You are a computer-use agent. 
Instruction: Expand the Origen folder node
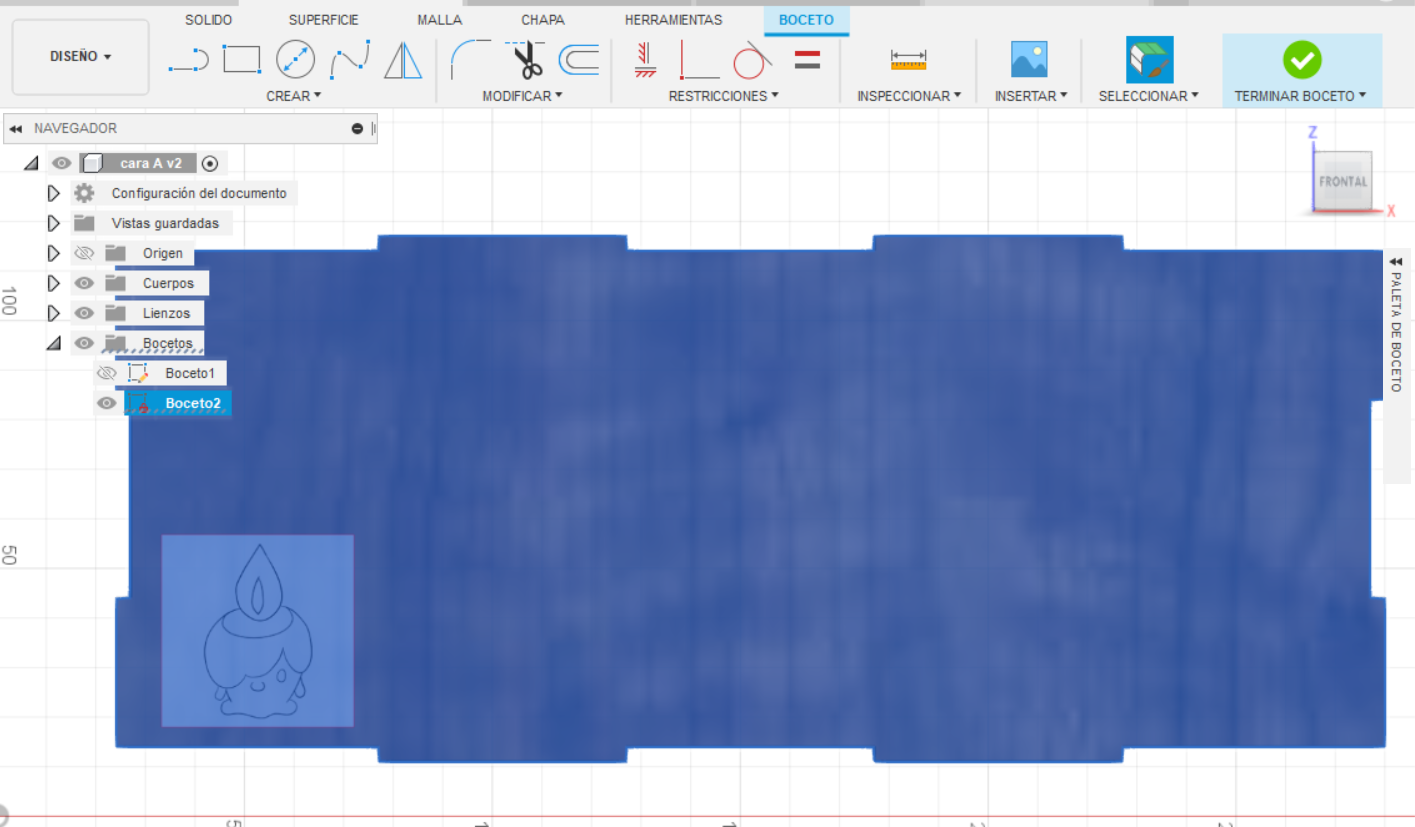coord(54,253)
